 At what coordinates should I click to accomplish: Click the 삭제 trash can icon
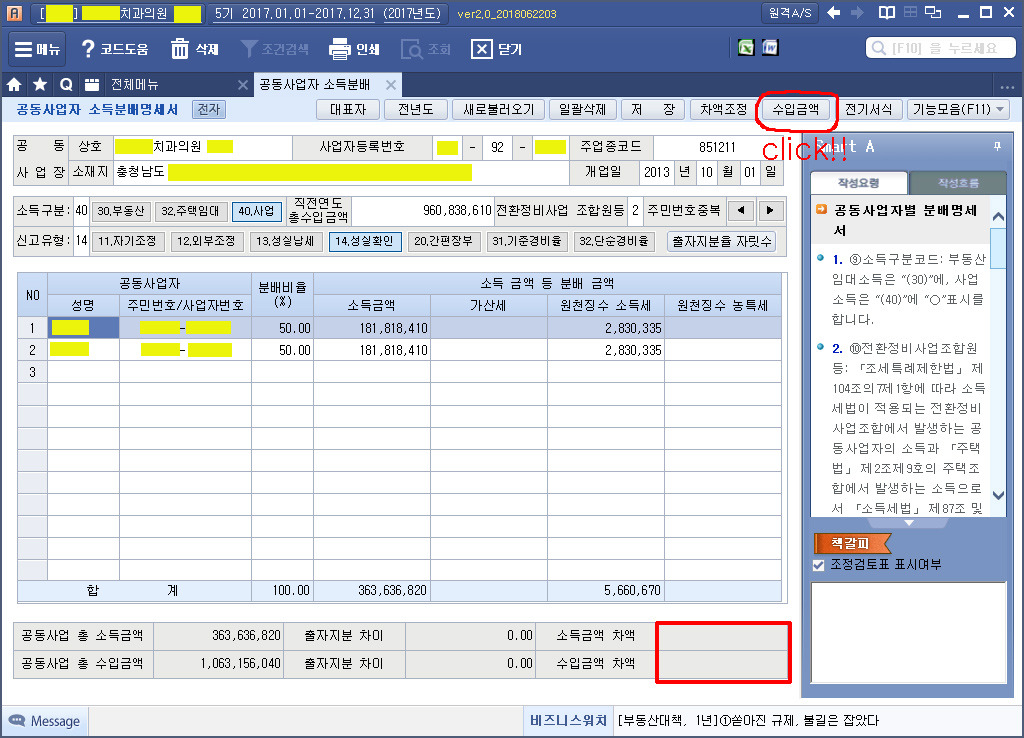[x=180, y=49]
